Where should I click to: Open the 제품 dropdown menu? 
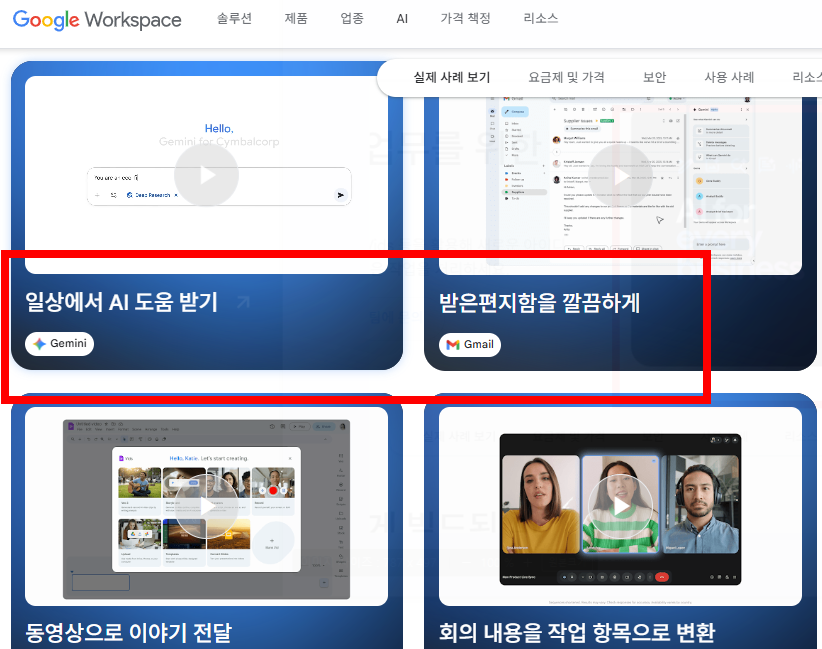[296, 18]
